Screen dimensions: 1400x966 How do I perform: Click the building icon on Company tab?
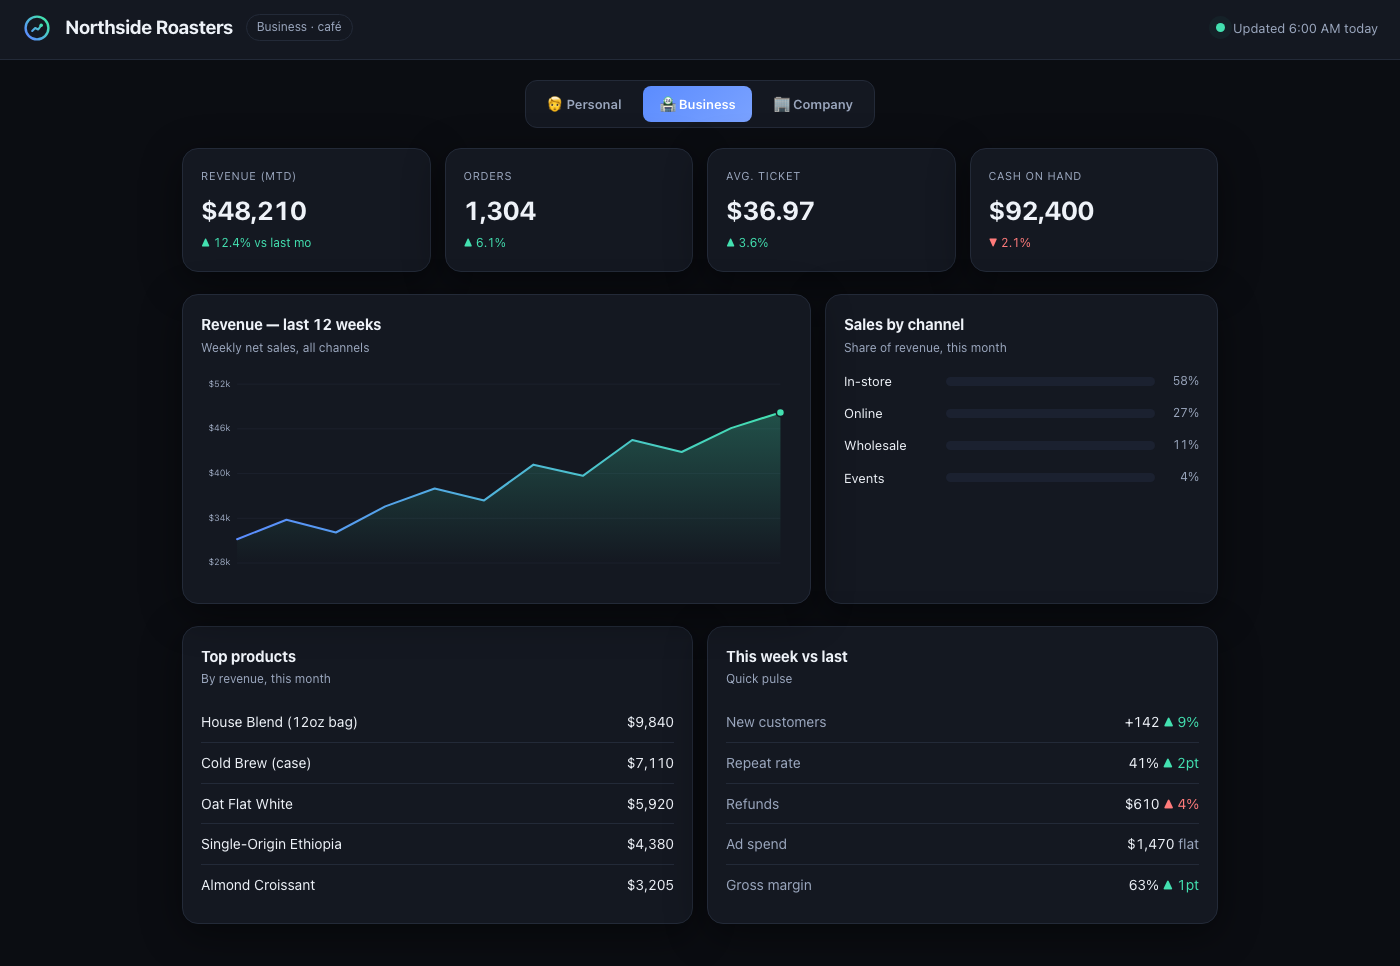pos(782,104)
